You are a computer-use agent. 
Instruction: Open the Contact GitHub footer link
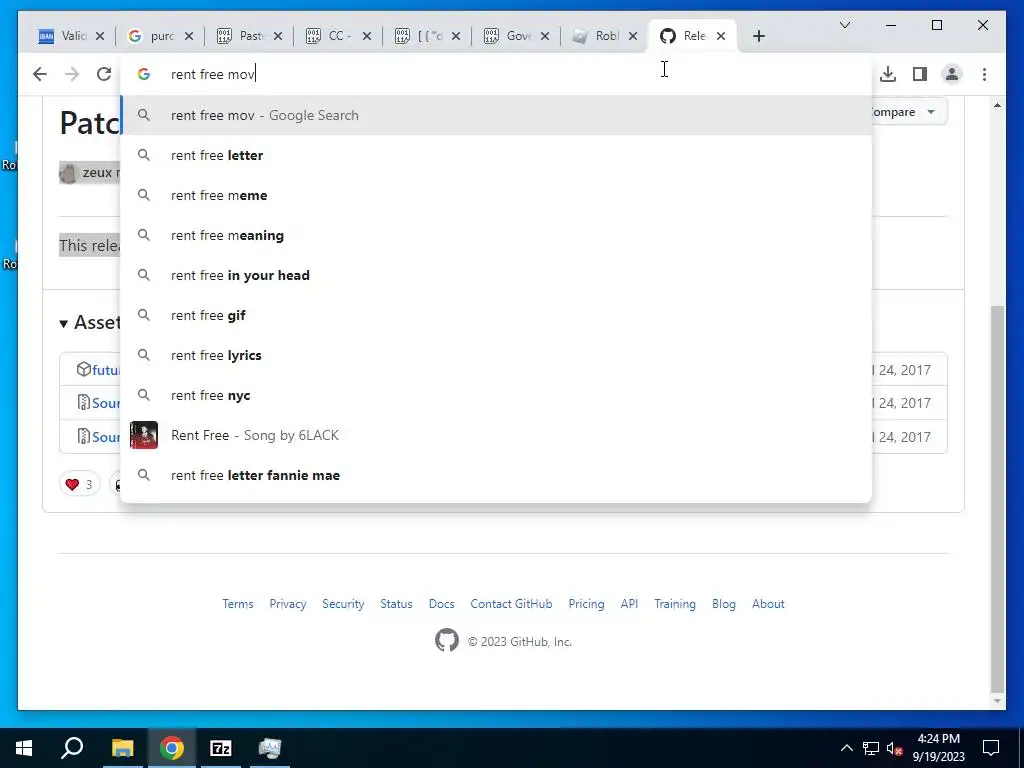click(x=511, y=604)
